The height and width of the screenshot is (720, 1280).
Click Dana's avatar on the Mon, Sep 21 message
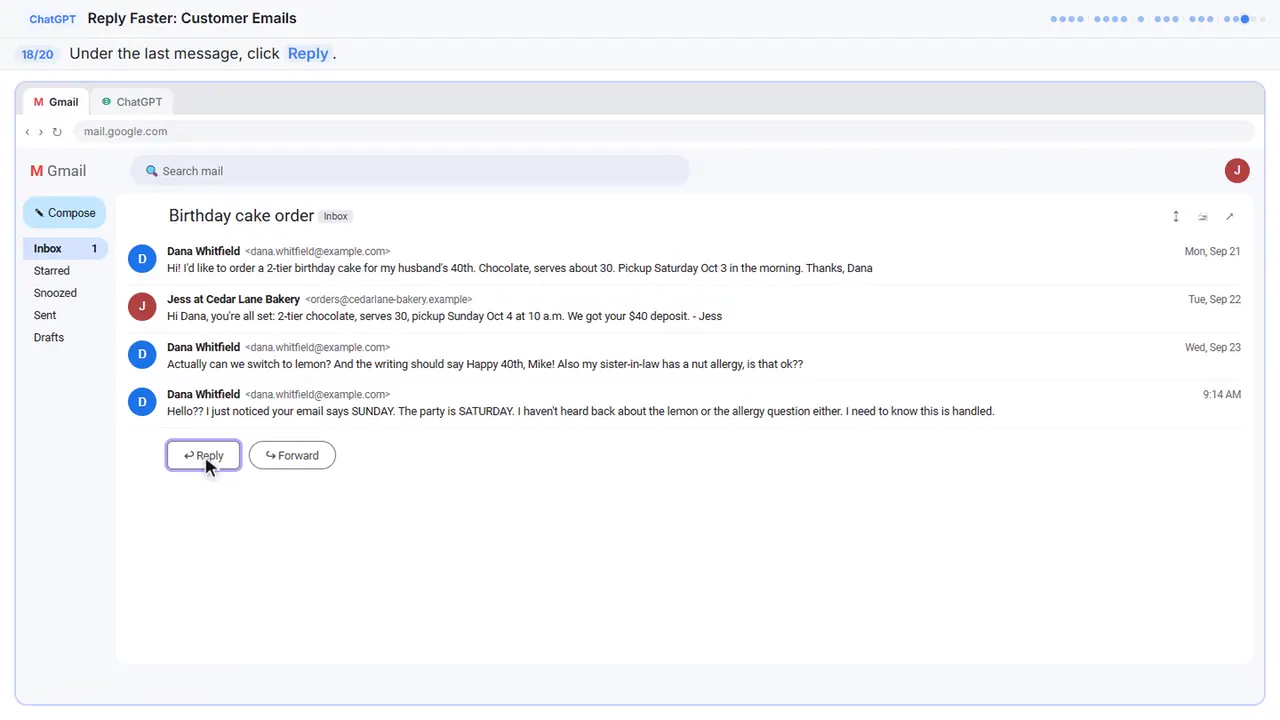[142, 259]
